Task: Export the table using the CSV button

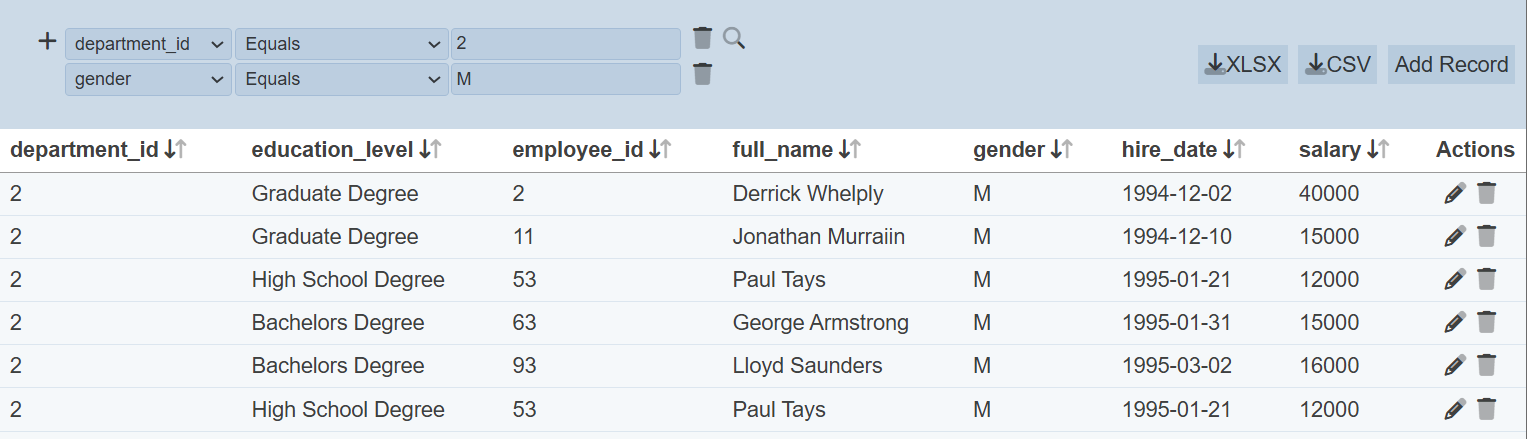Action: point(1337,65)
